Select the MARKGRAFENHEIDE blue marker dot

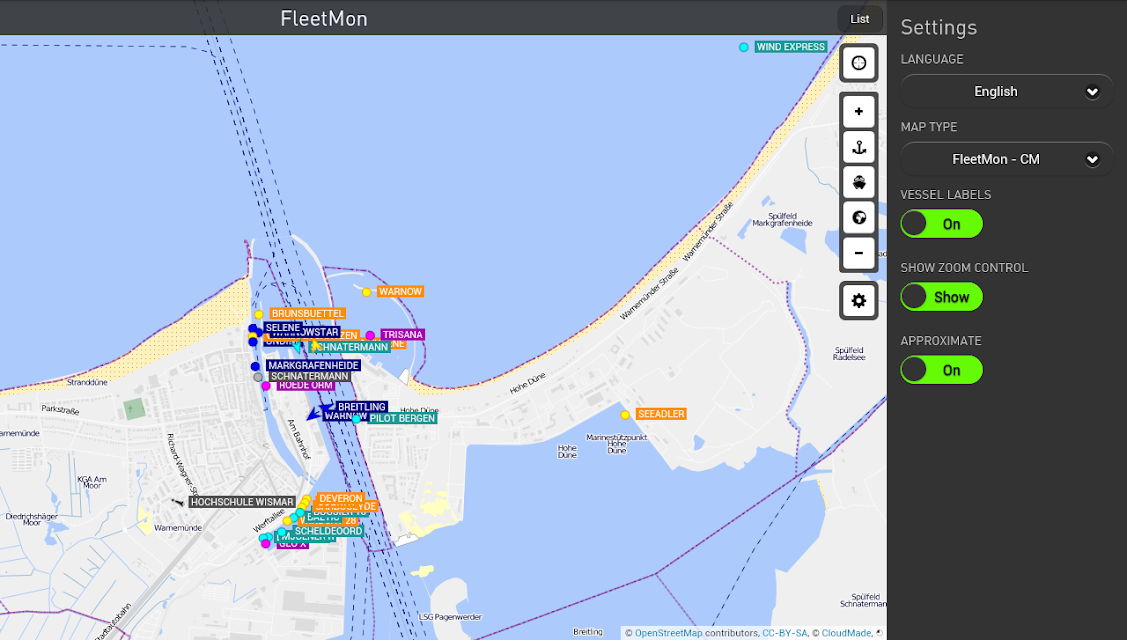[255, 366]
